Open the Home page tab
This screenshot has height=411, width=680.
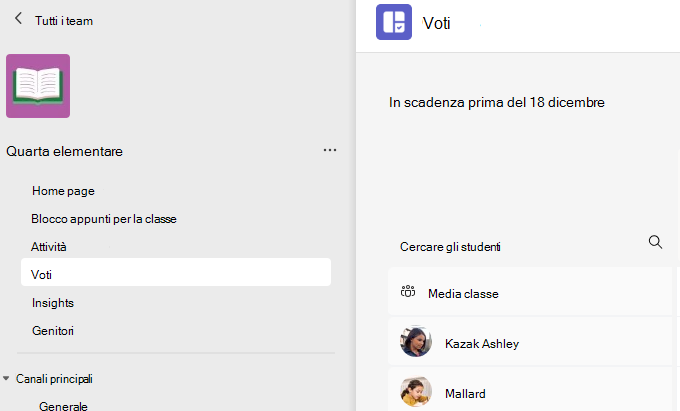[63, 191]
